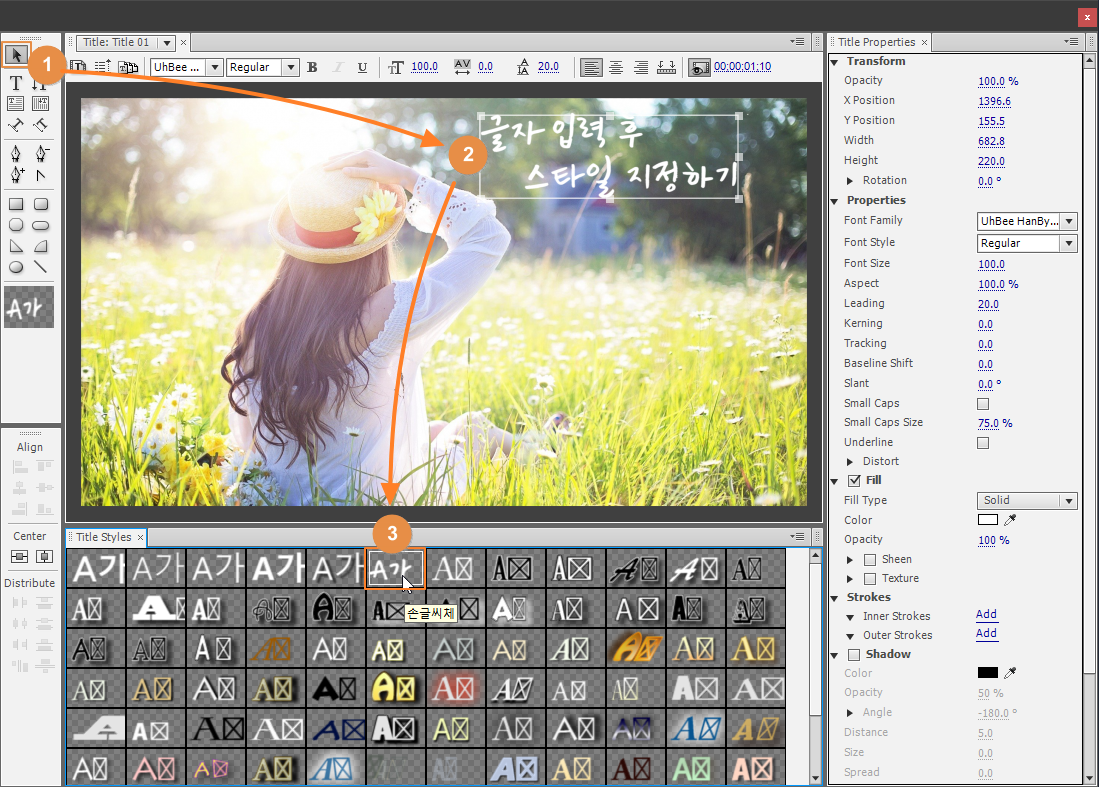Select the Path Type tool

pos(15,125)
